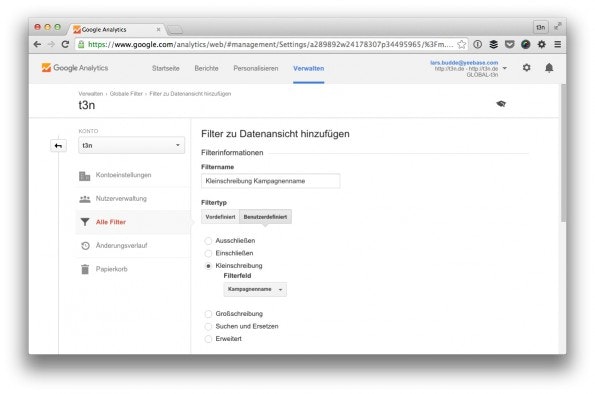The image size is (595, 394).
Task: Open the Buffer layers extension icon
Action: 493,44
